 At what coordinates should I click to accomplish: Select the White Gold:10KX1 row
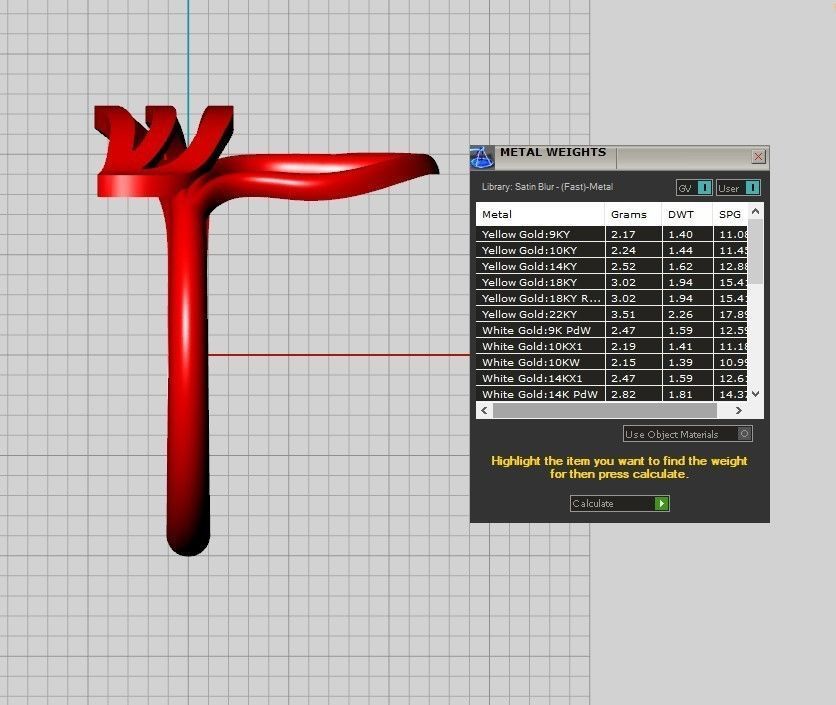(612, 346)
